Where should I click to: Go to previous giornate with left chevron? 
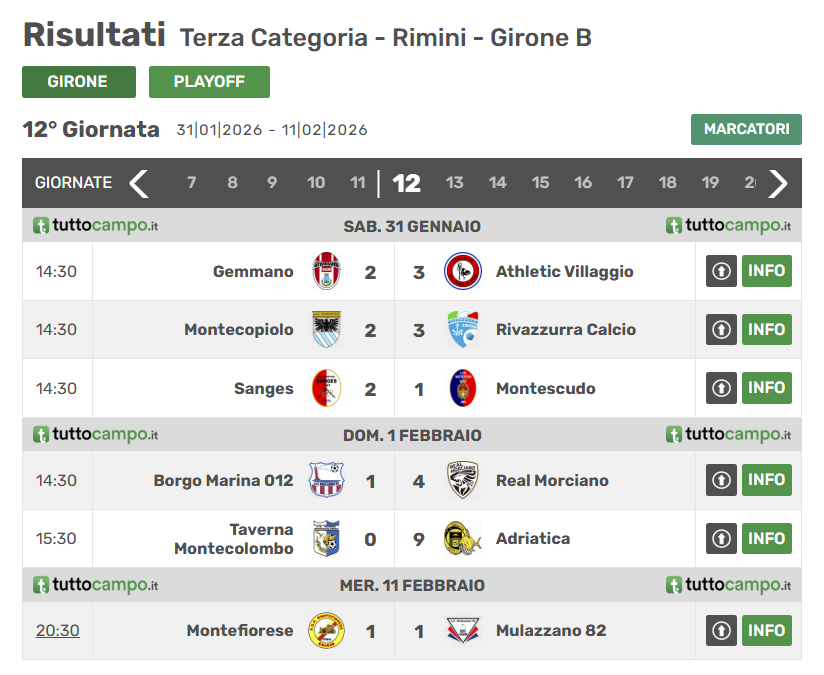pos(139,183)
